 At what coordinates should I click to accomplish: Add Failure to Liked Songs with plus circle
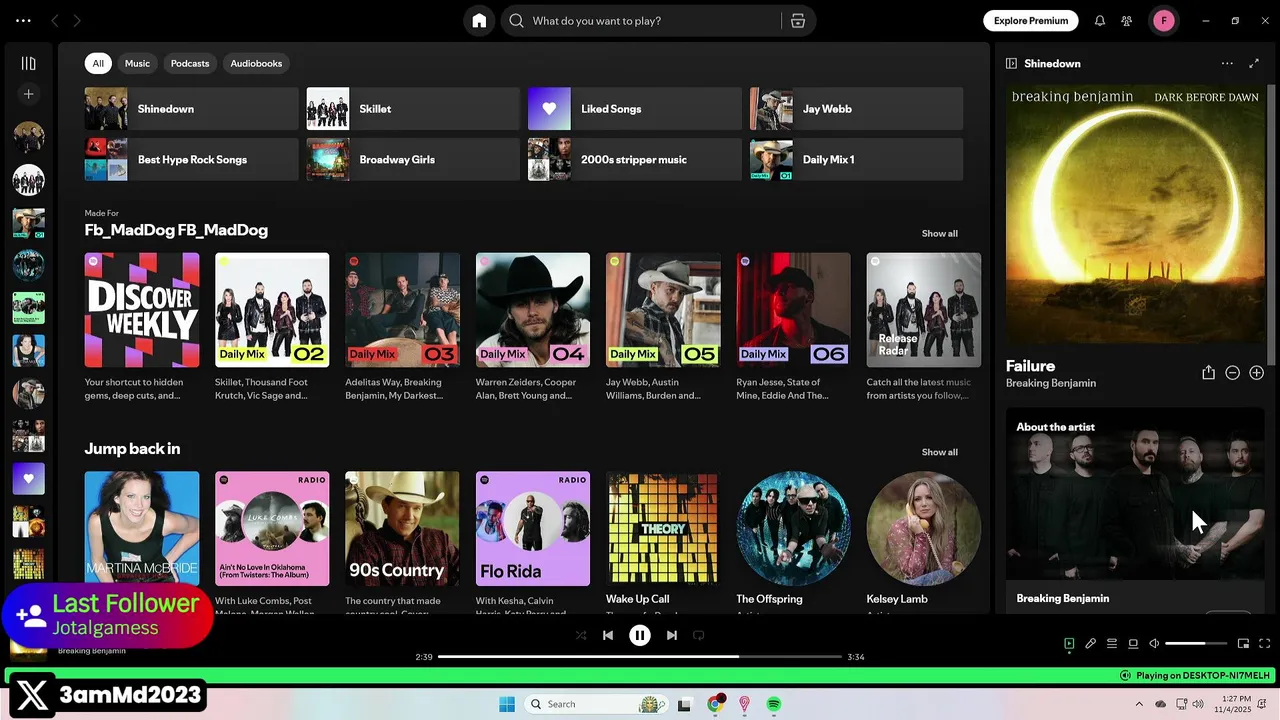(1257, 373)
